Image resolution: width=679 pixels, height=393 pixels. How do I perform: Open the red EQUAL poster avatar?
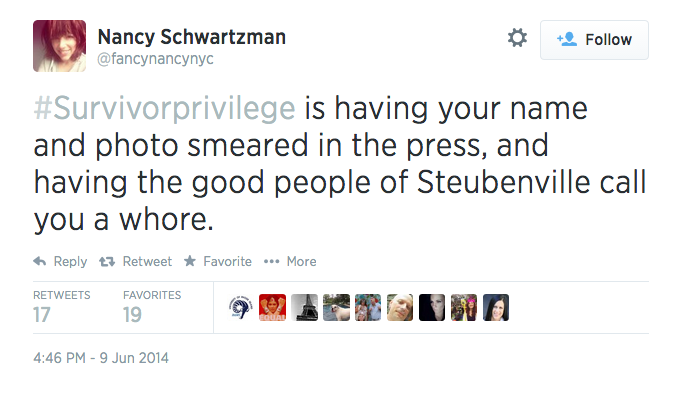[272, 308]
